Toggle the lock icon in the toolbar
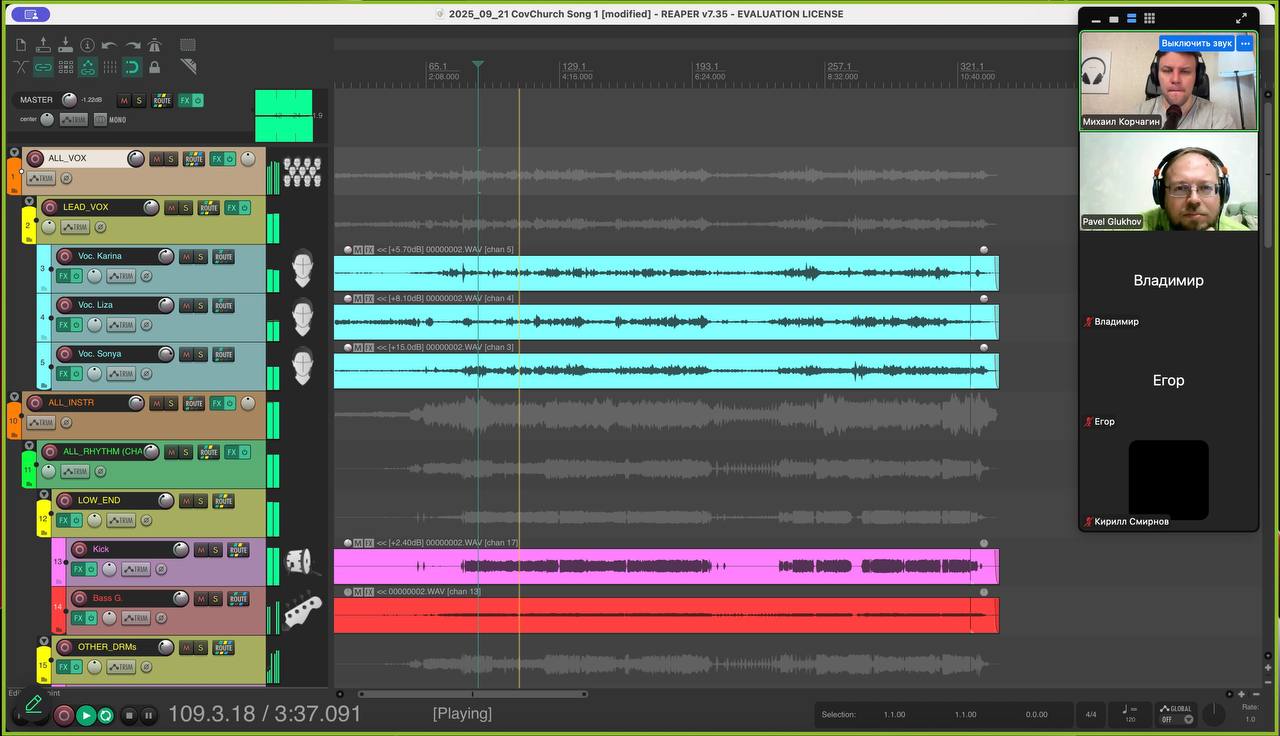 coord(155,67)
